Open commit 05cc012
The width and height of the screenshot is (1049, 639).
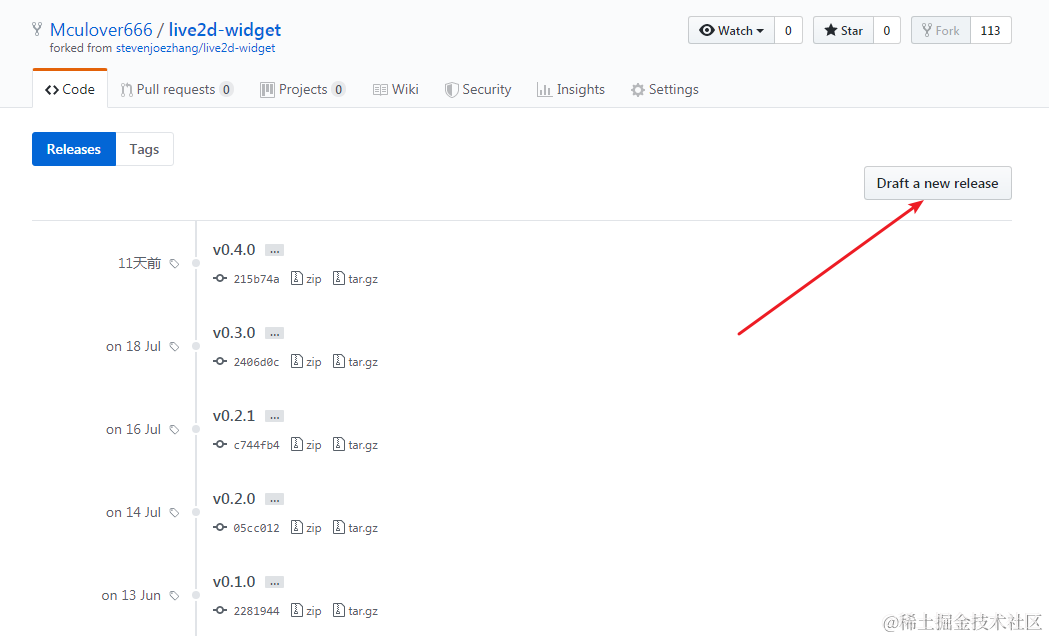click(x=256, y=528)
